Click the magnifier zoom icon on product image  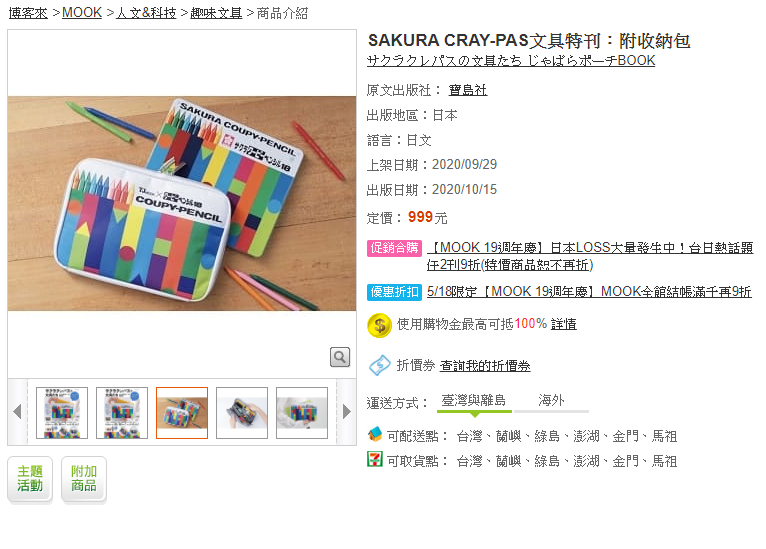tap(340, 357)
